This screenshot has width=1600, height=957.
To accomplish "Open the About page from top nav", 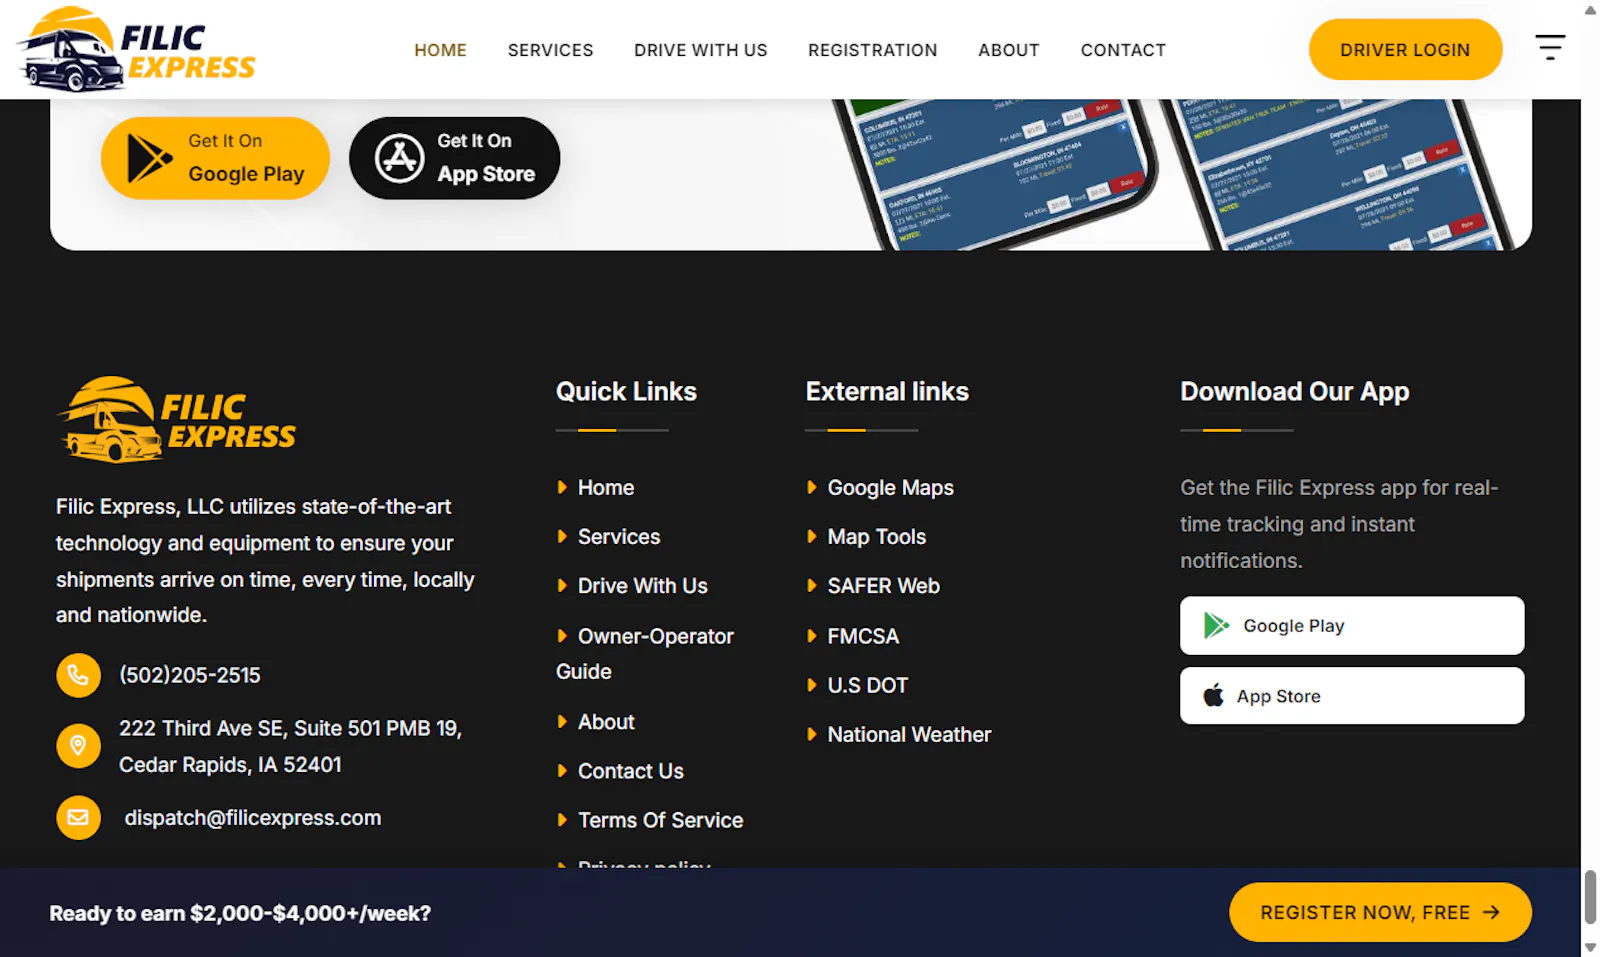I will pos(1008,50).
